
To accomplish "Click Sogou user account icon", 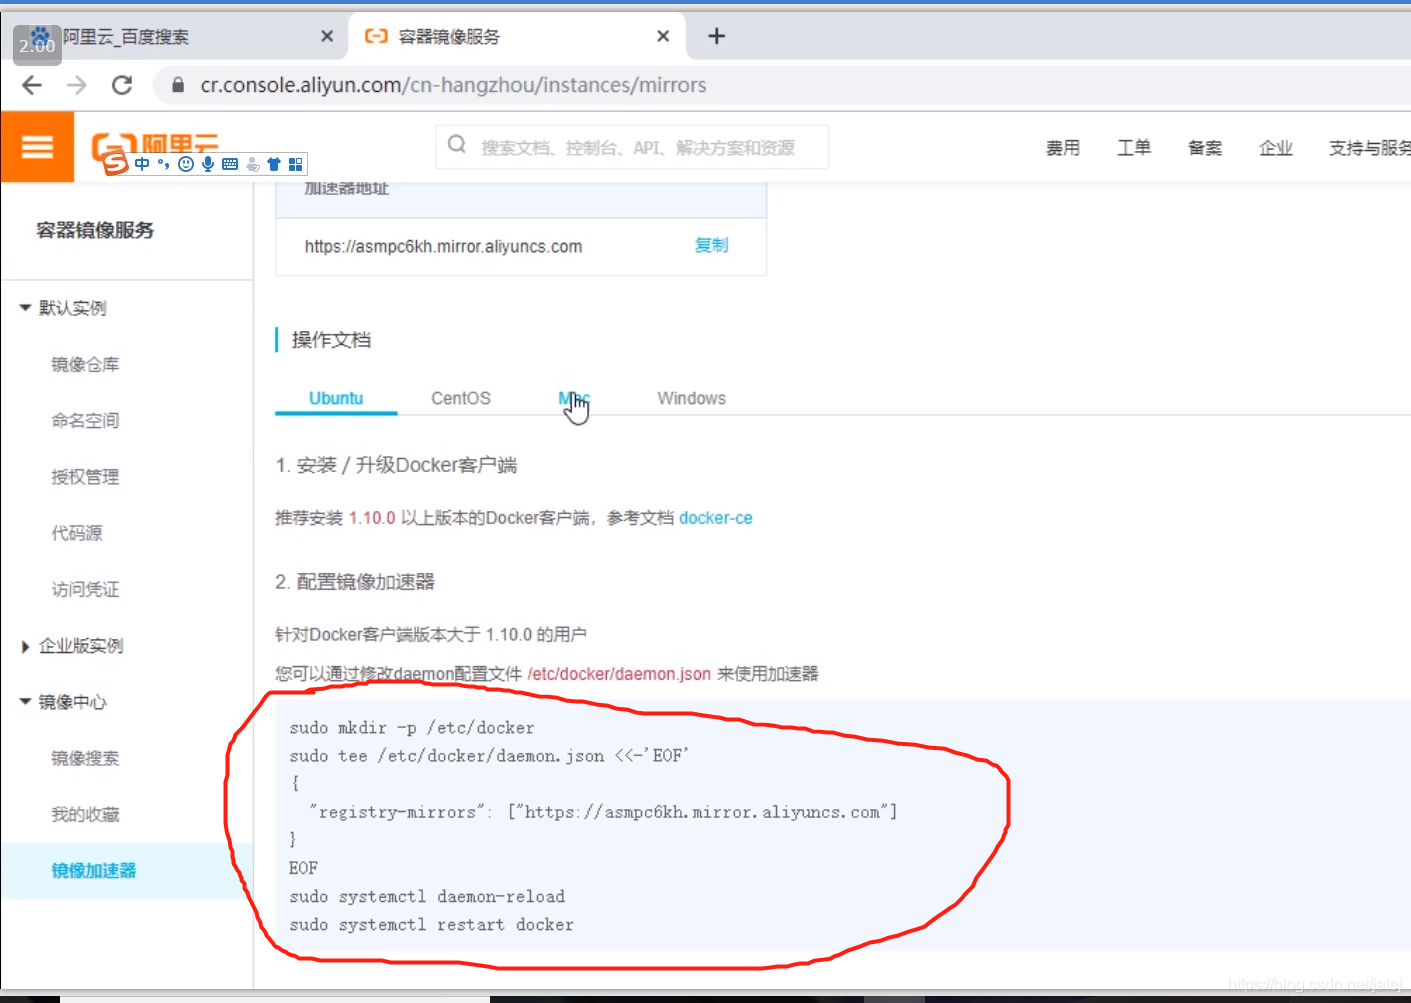I will 252,164.
